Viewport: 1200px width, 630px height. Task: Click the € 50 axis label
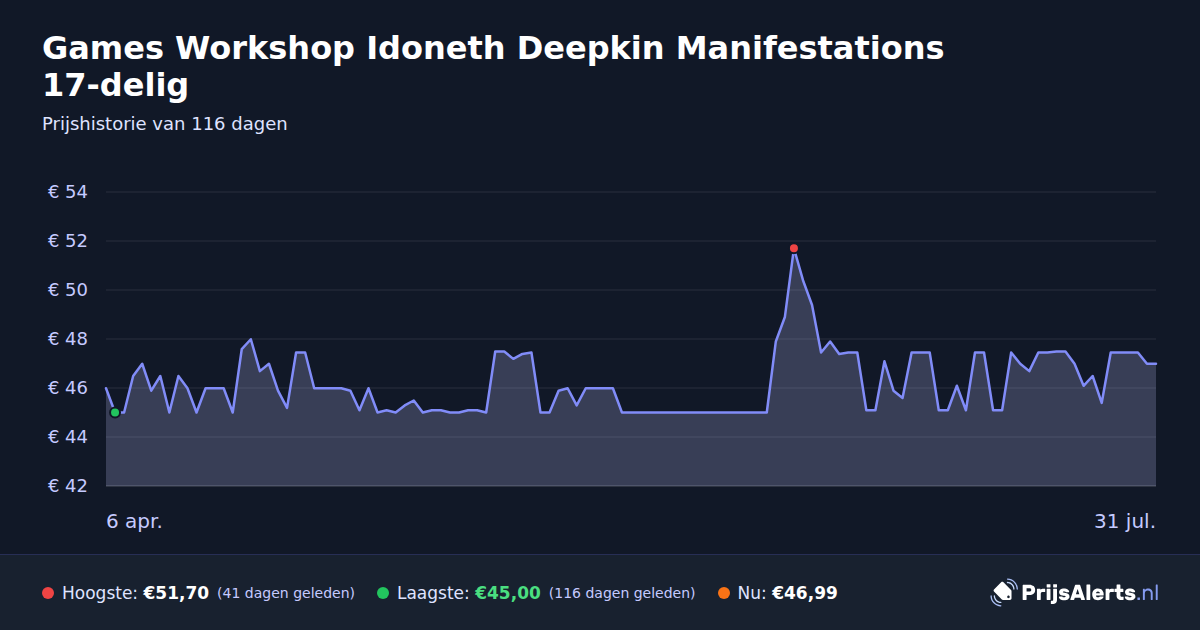(x=68, y=290)
